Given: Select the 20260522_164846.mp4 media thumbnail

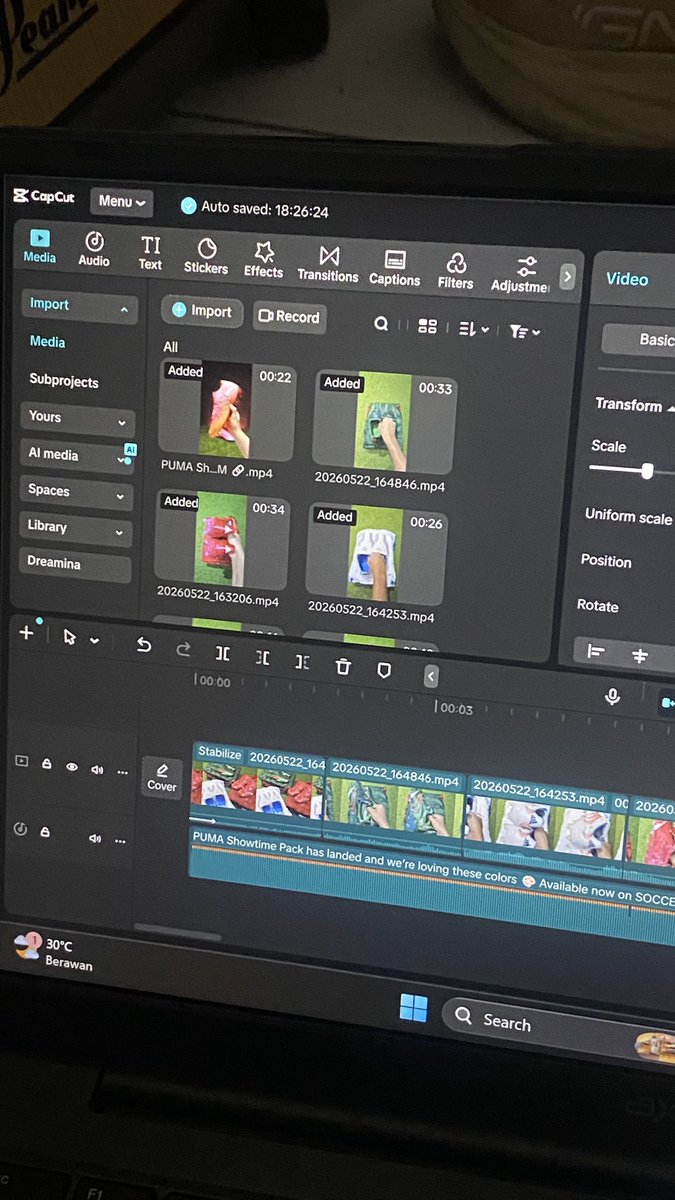Looking at the screenshot, I should pos(385,421).
